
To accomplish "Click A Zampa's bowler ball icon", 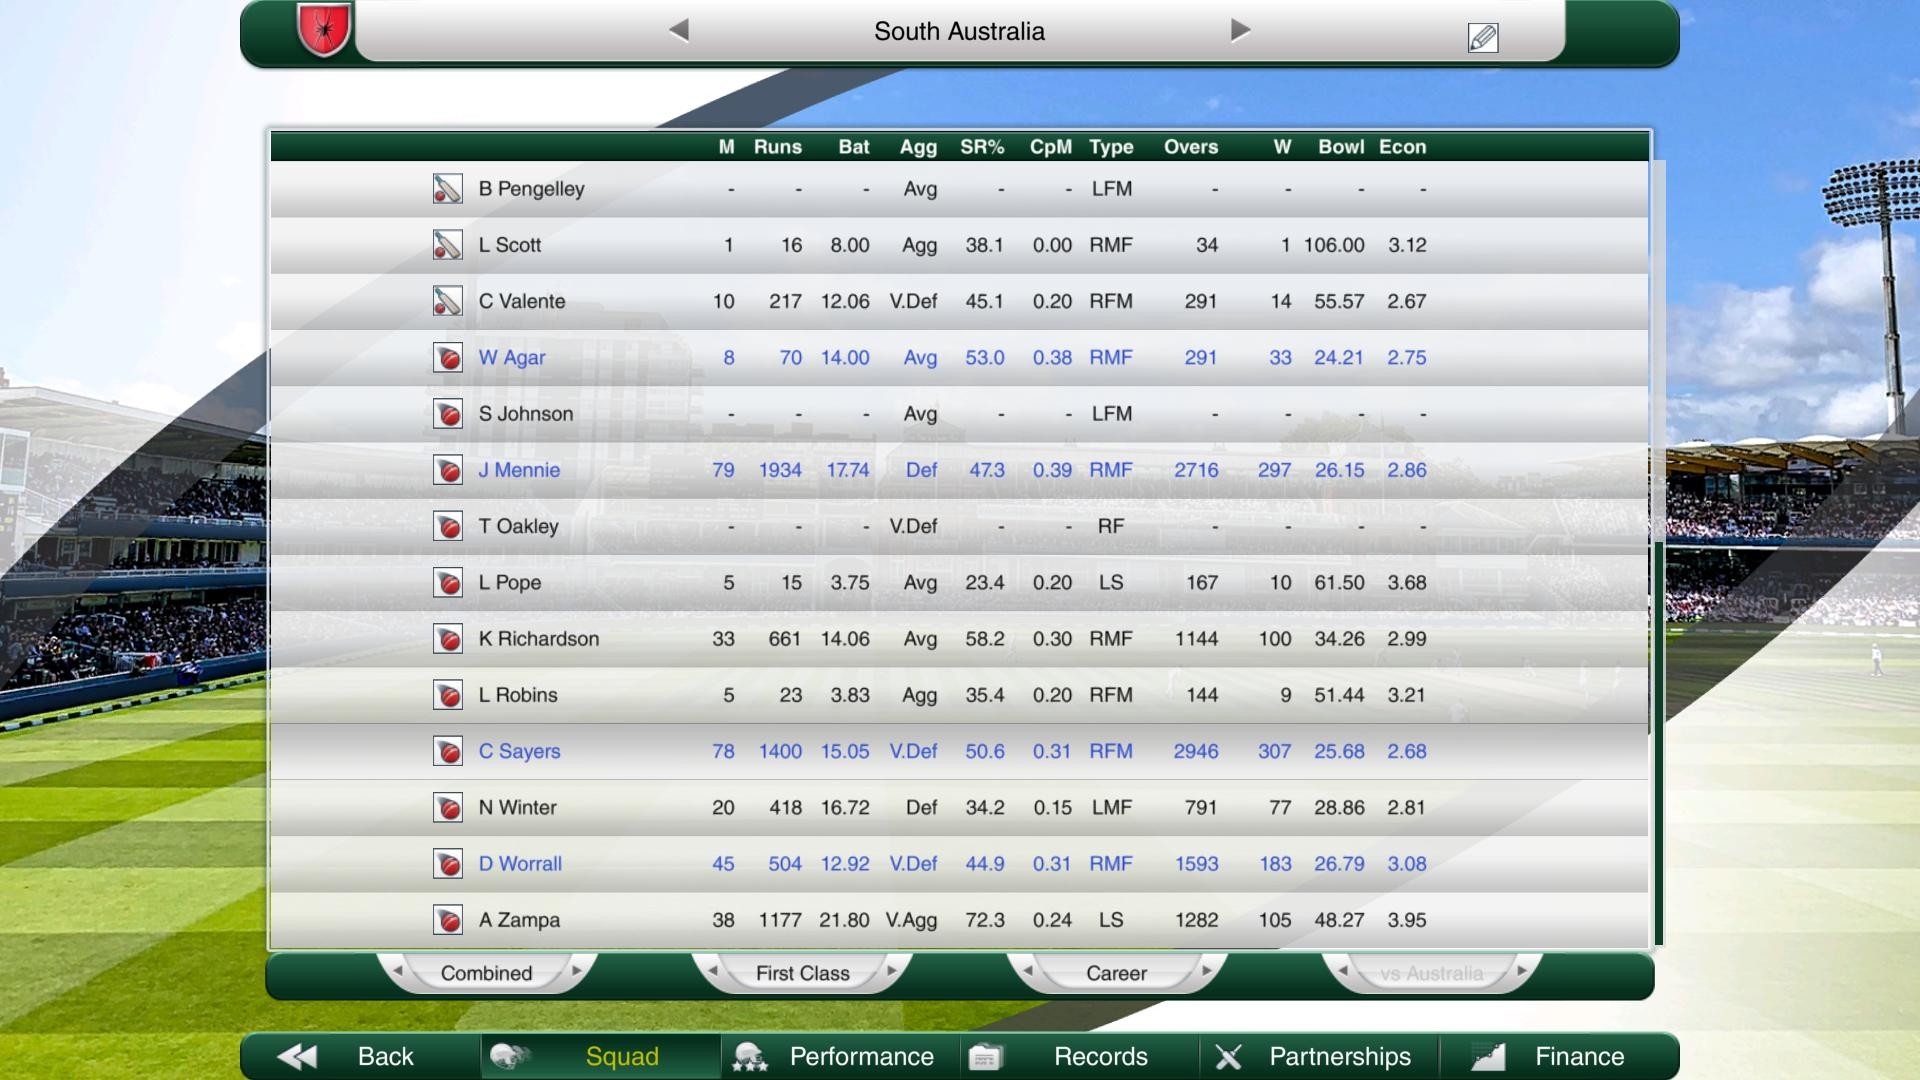I will pyautogui.click(x=447, y=920).
